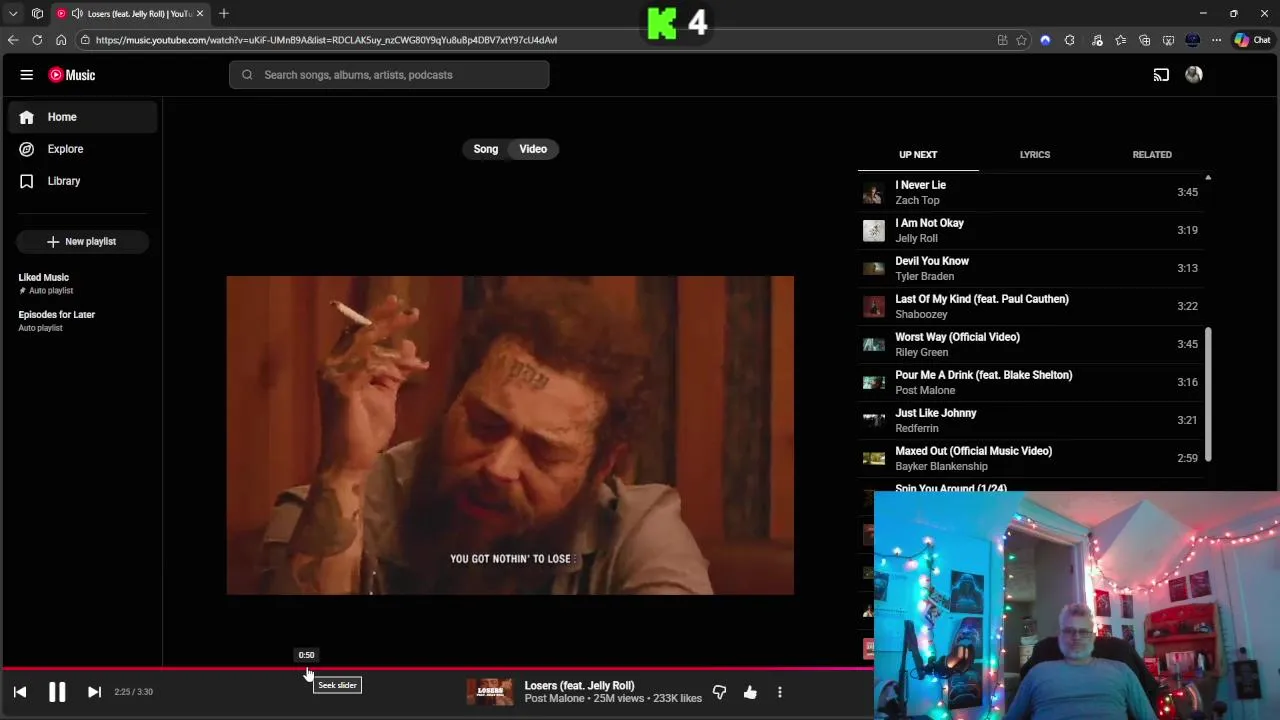Pause the current song
The width and height of the screenshot is (1280, 720).
(x=57, y=692)
